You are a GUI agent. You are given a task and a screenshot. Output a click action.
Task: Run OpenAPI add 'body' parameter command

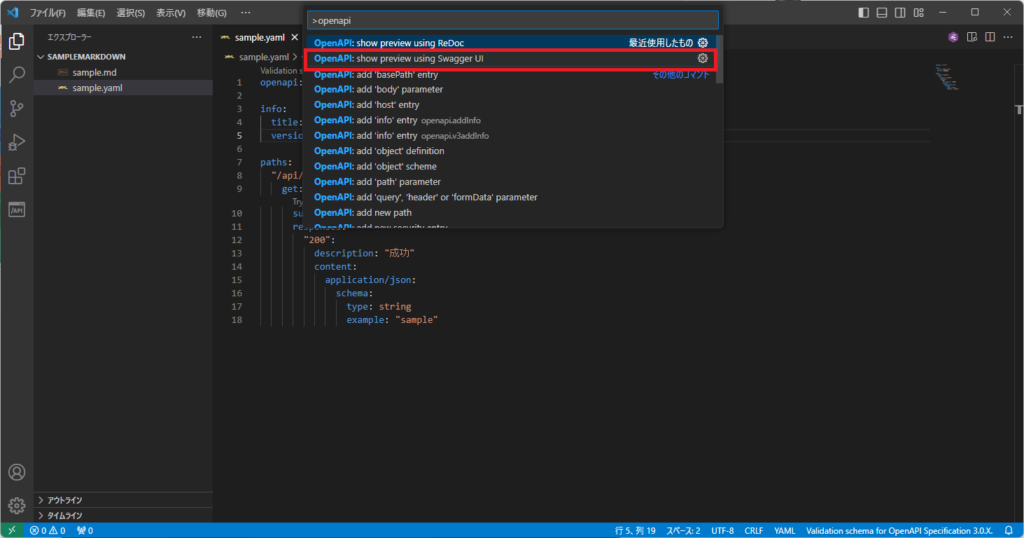pyautogui.click(x=511, y=89)
